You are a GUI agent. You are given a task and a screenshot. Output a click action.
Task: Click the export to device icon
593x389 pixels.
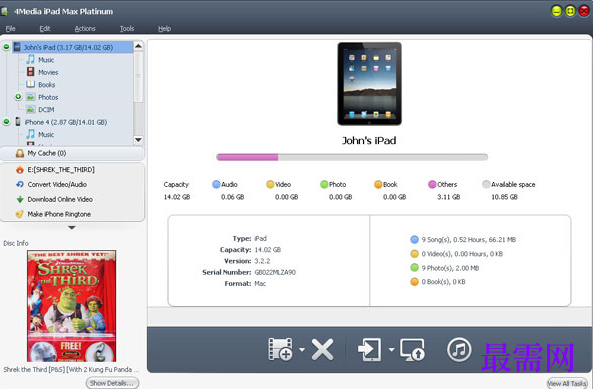click(369, 349)
